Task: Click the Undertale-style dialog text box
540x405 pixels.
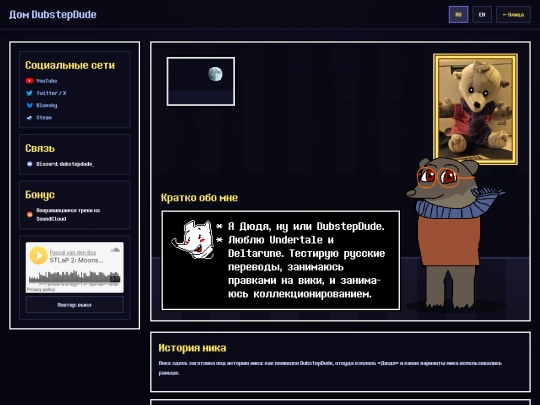Action: 281,260
